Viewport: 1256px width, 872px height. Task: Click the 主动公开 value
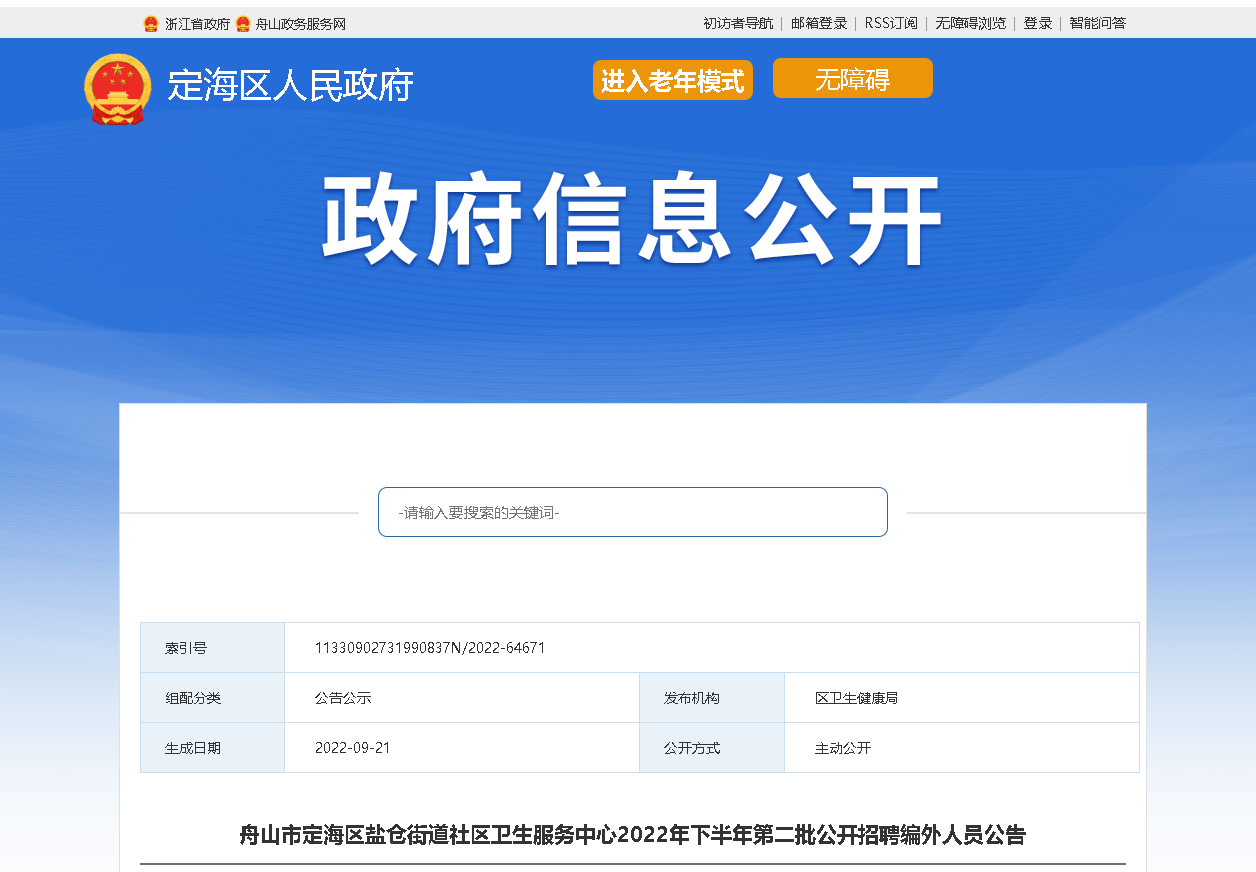pos(843,748)
